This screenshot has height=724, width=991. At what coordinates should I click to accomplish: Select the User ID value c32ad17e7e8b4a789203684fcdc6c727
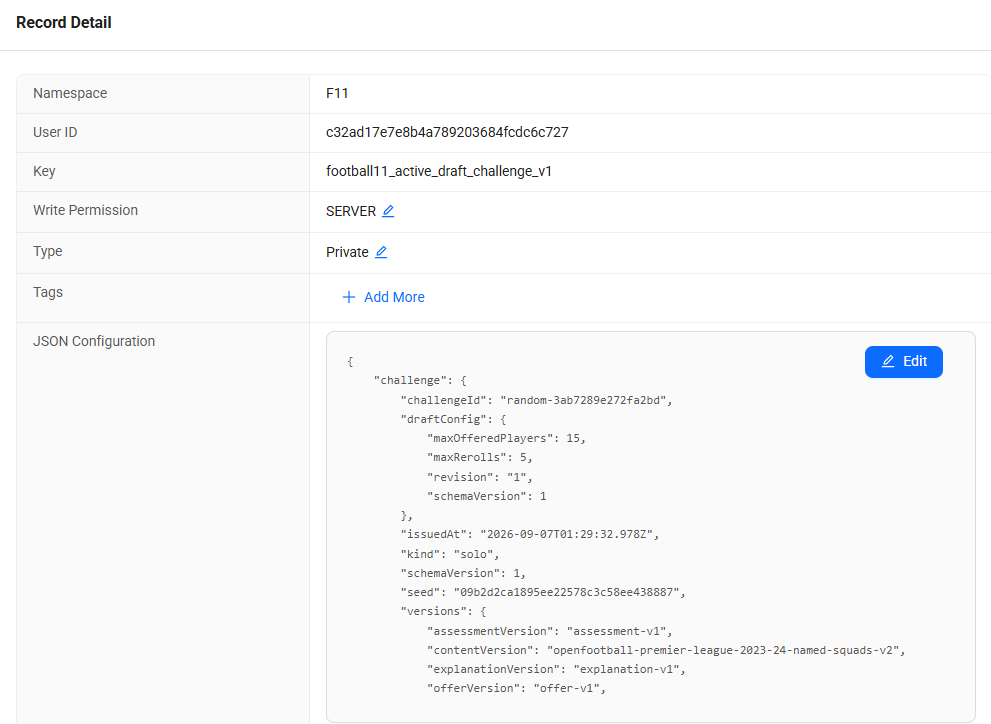(x=447, y=132)
